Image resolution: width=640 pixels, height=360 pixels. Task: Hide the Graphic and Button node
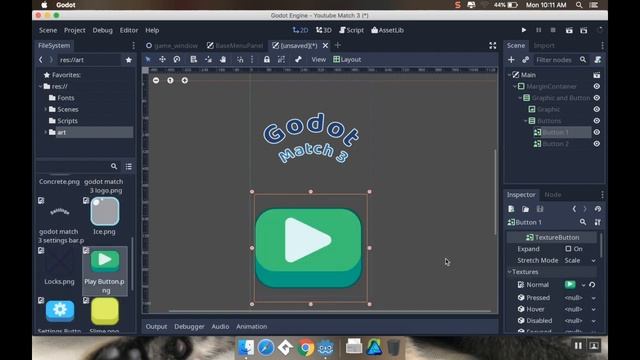point(597,98)
